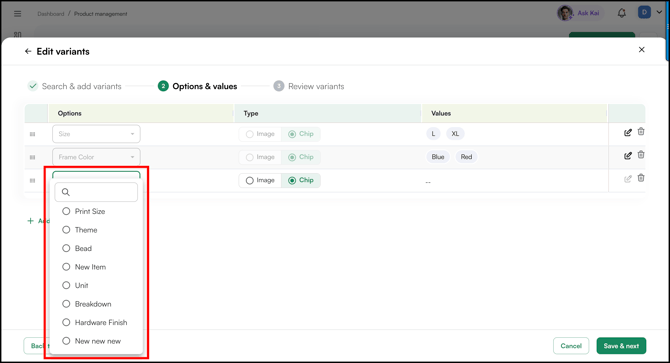Select the Options & values step
This screenshot has height=363, width=670.
point(197,86)
